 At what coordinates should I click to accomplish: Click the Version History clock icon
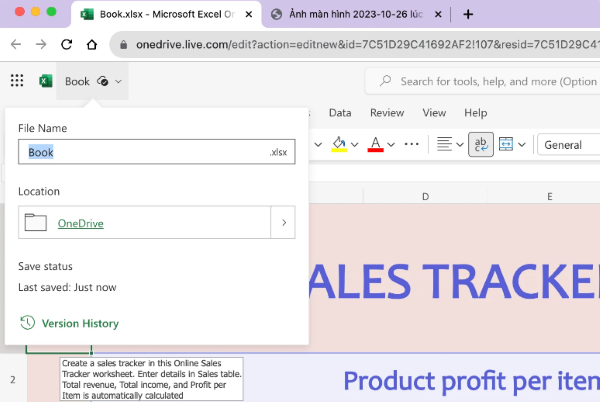[27, 323]
